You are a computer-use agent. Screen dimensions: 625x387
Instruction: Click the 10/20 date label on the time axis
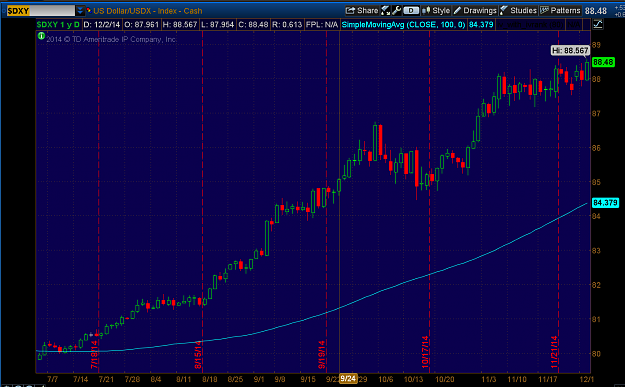pos(444,379)
